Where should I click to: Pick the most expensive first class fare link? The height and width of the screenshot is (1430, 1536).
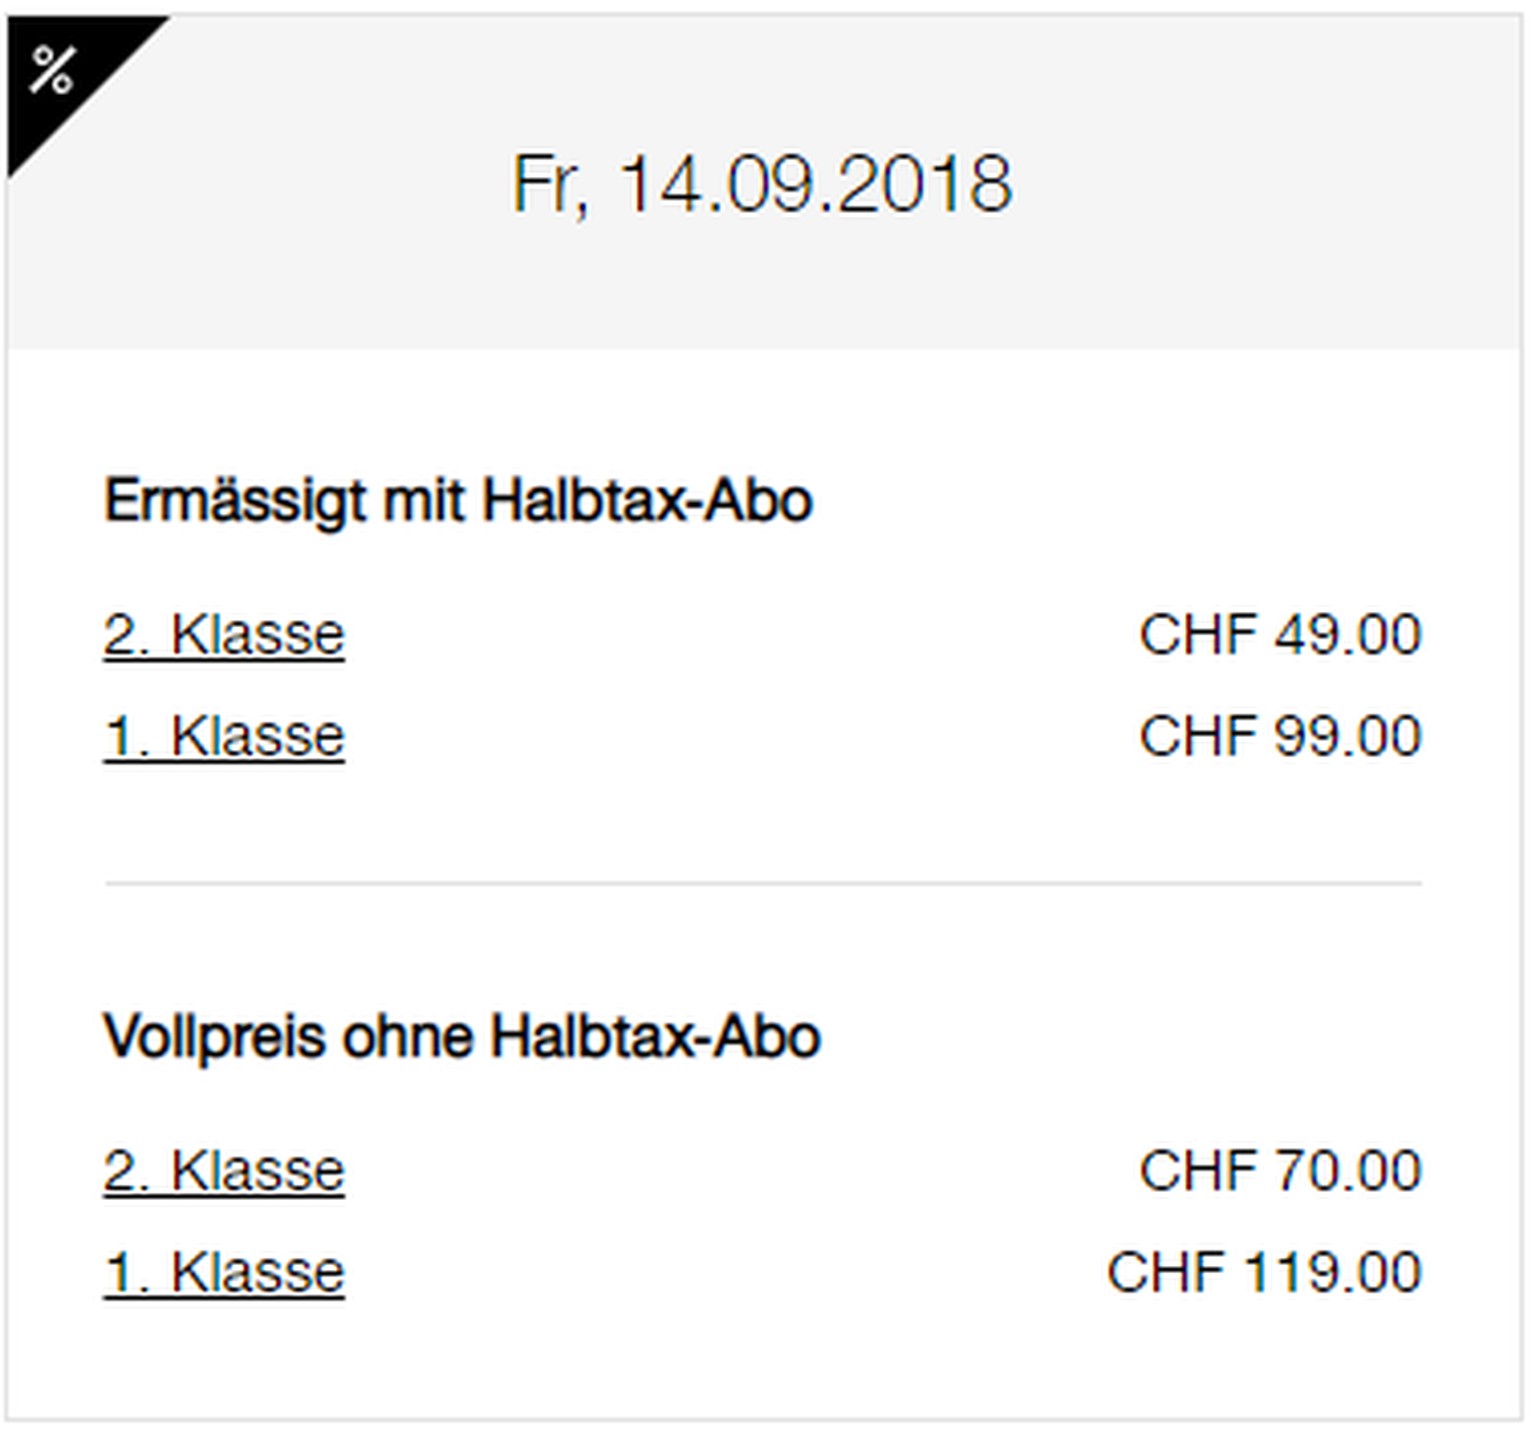224,1272
